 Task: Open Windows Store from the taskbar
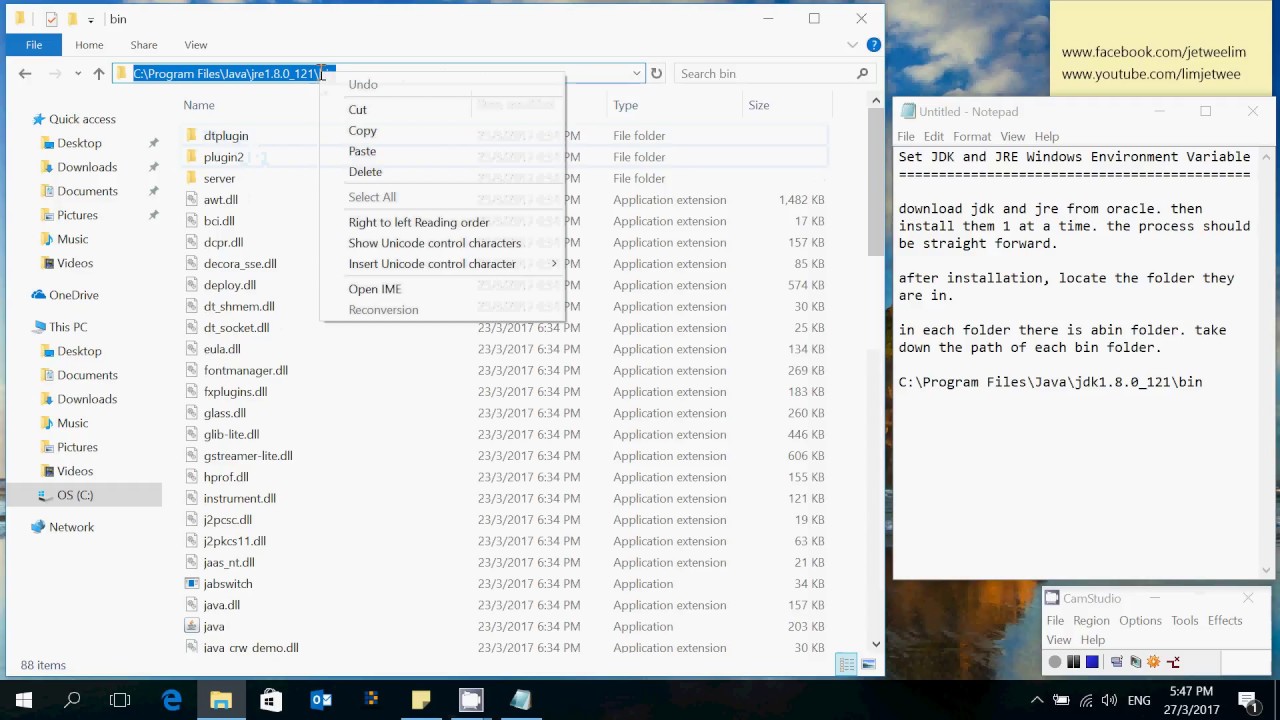(x=271, y=700)
